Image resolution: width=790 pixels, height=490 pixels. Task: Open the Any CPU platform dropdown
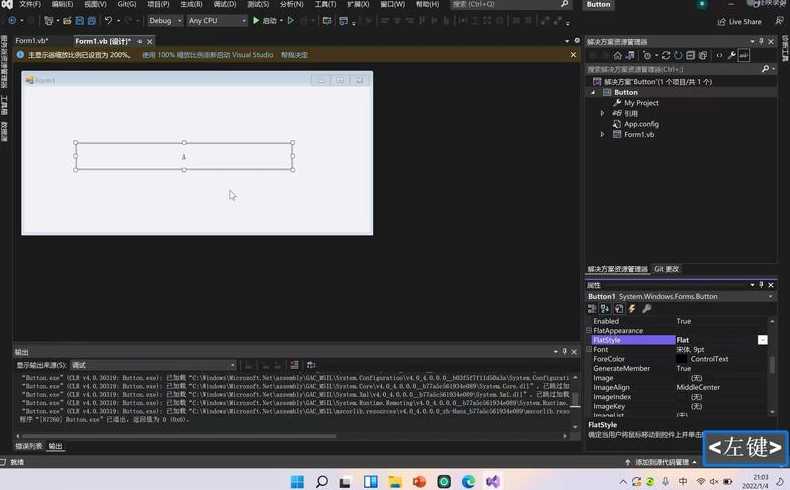tap(217, 21)
